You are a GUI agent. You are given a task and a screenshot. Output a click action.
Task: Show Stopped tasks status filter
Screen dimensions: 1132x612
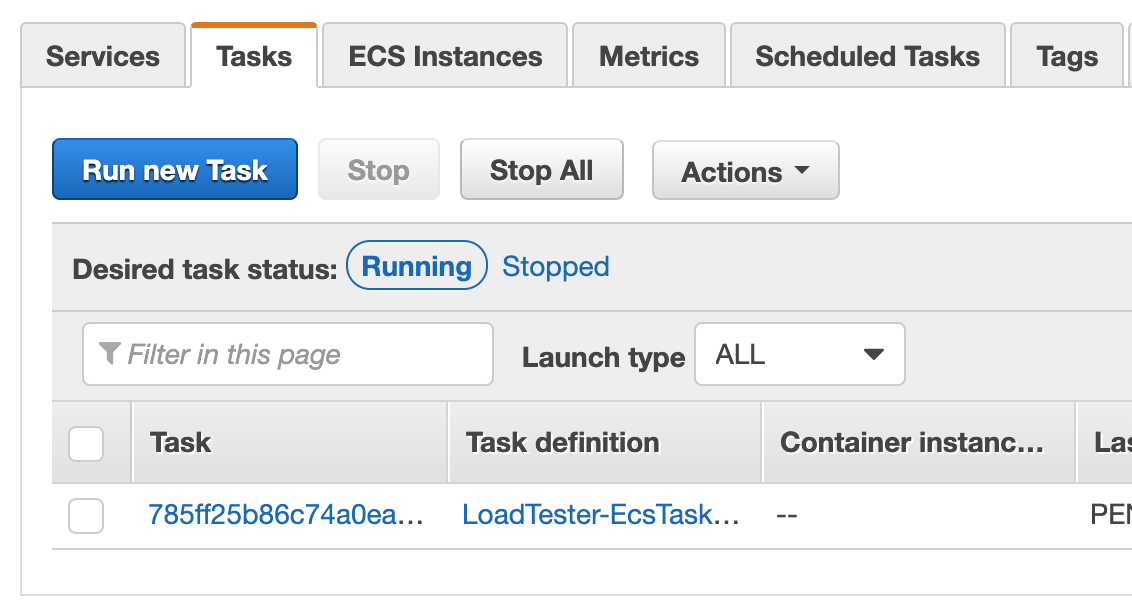pos(555,266)
